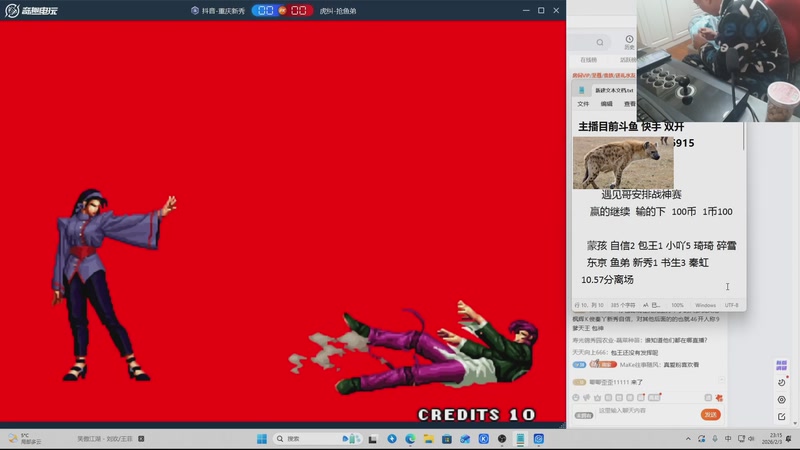Select the 新建文本文档.txt Notepad tab
Screen dimensions: 800x450
tap(614, 90)
